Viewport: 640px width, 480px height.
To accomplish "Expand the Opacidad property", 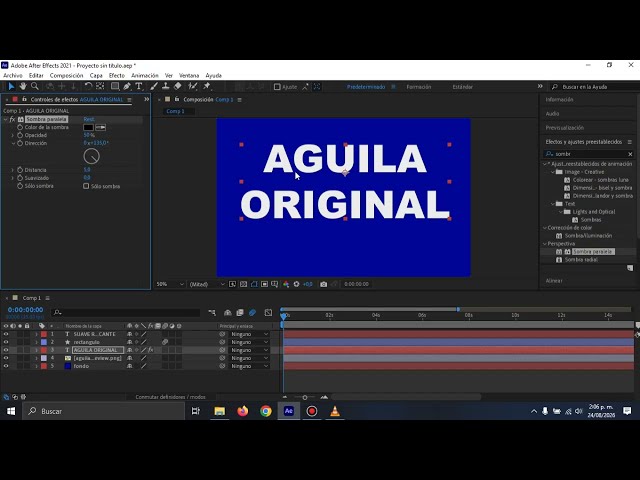I will [13, 135].
